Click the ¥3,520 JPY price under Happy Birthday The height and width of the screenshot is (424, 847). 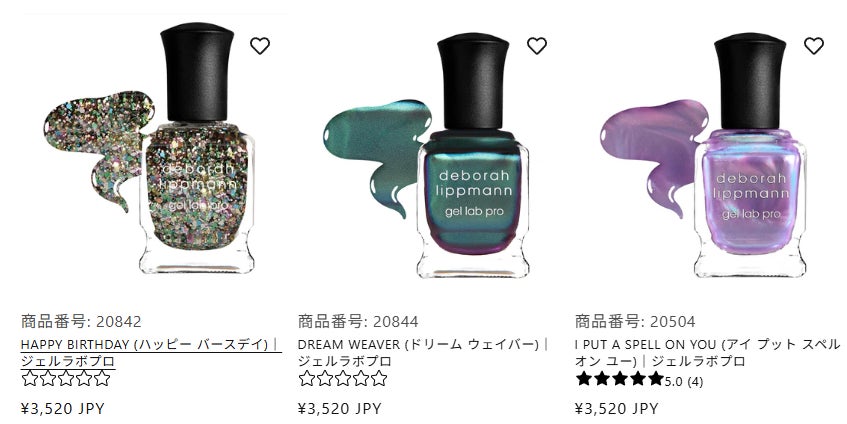pos(63,408)
